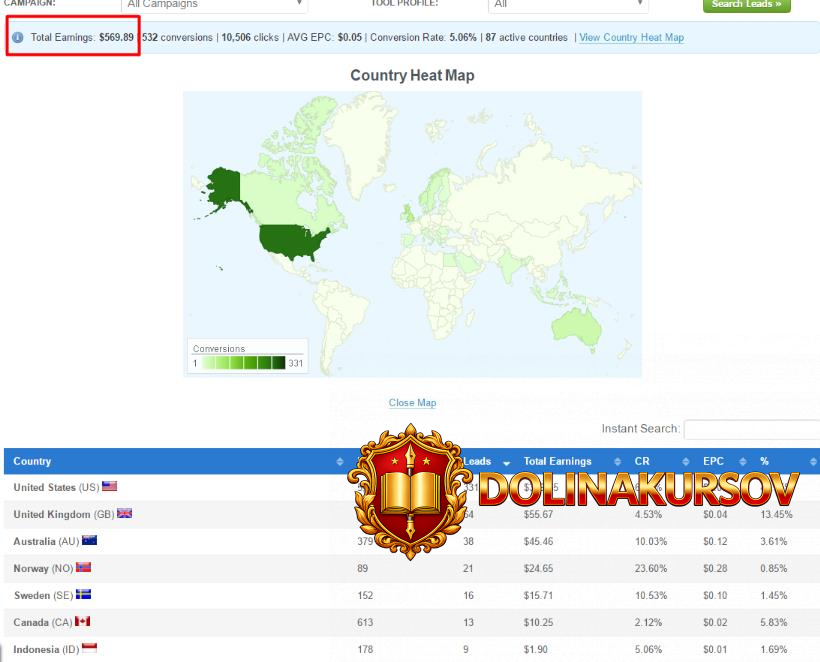Sort by the Leads column arrow

pos(506,462)
